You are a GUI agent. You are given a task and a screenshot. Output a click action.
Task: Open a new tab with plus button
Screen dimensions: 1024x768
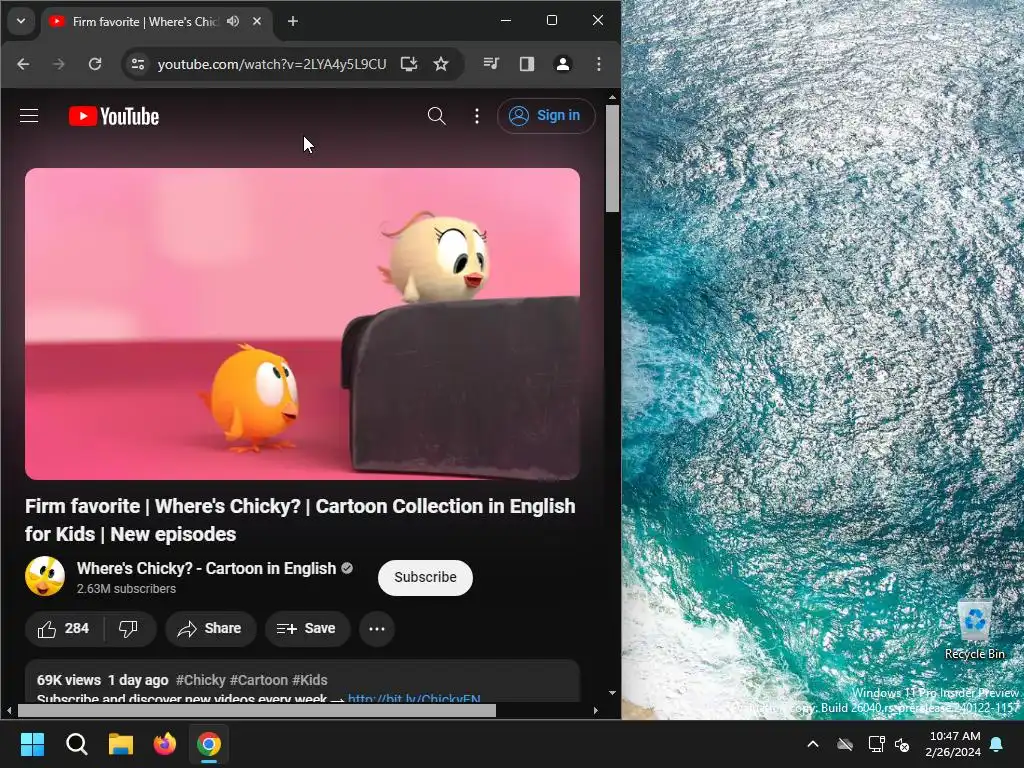tap(293, 22)
